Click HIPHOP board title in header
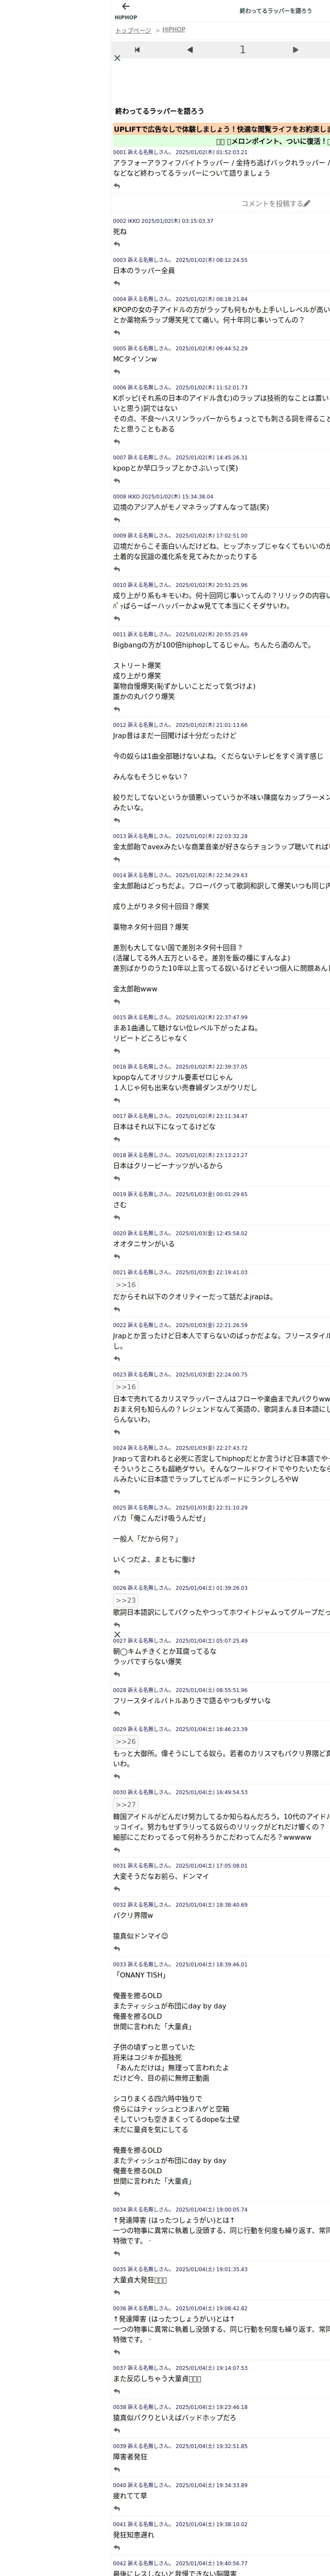 [x=126, y=18]
